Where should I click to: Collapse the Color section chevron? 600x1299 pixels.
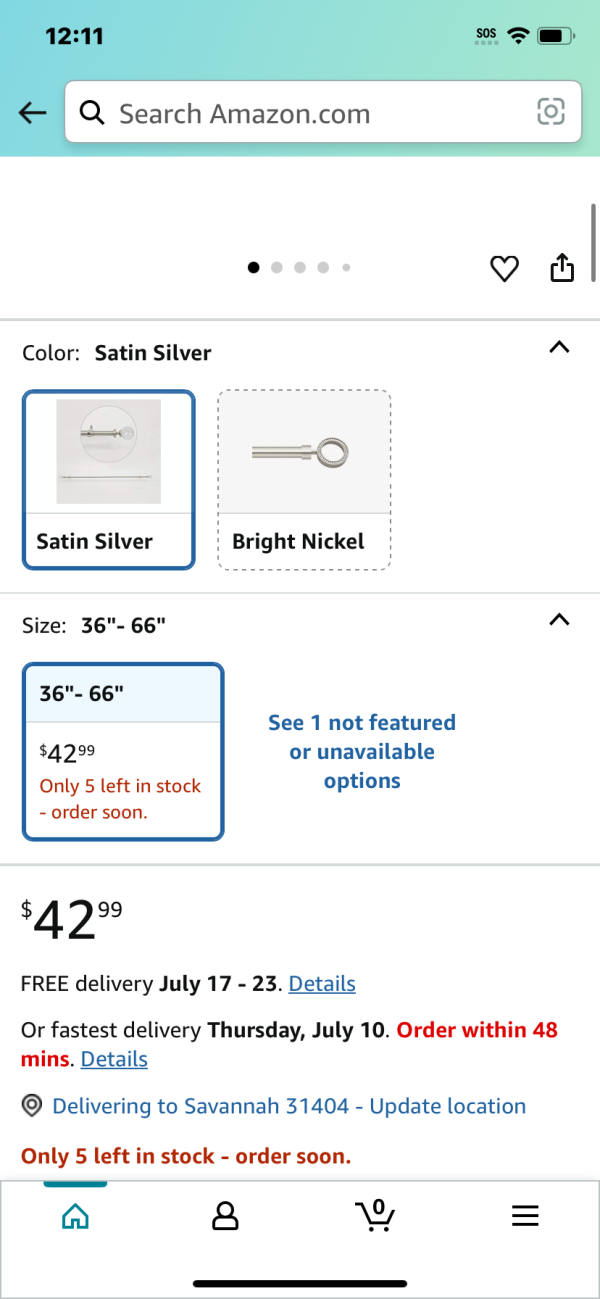(x=560, y=348)
